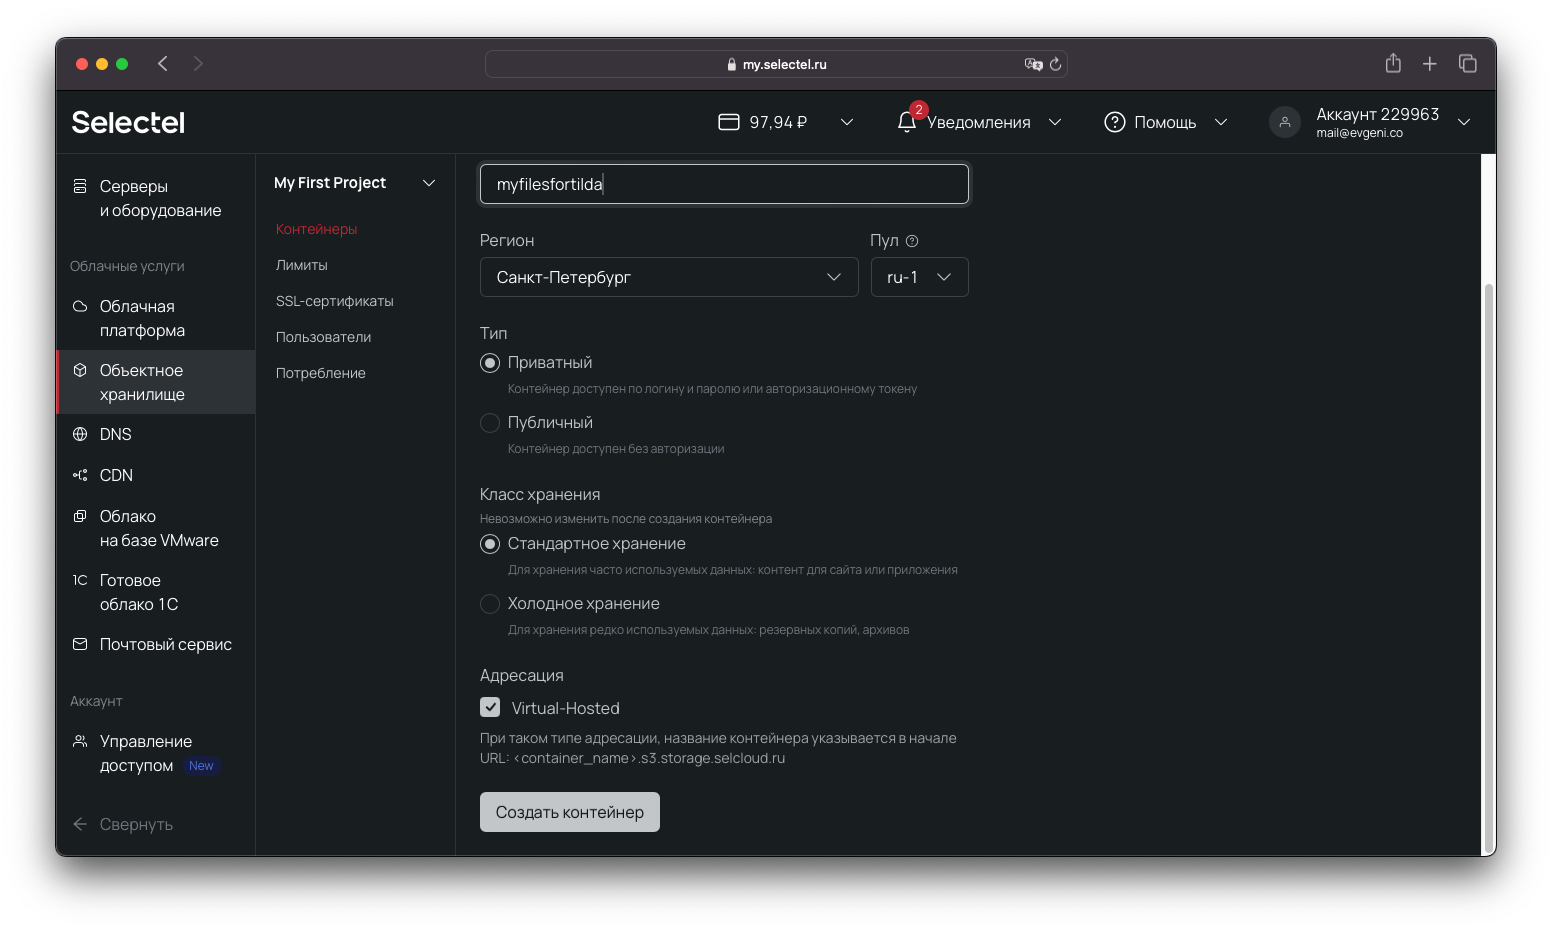Open Облачная платформа in the sidebar
1552x930 pixels.
click(x=156, y=318)
